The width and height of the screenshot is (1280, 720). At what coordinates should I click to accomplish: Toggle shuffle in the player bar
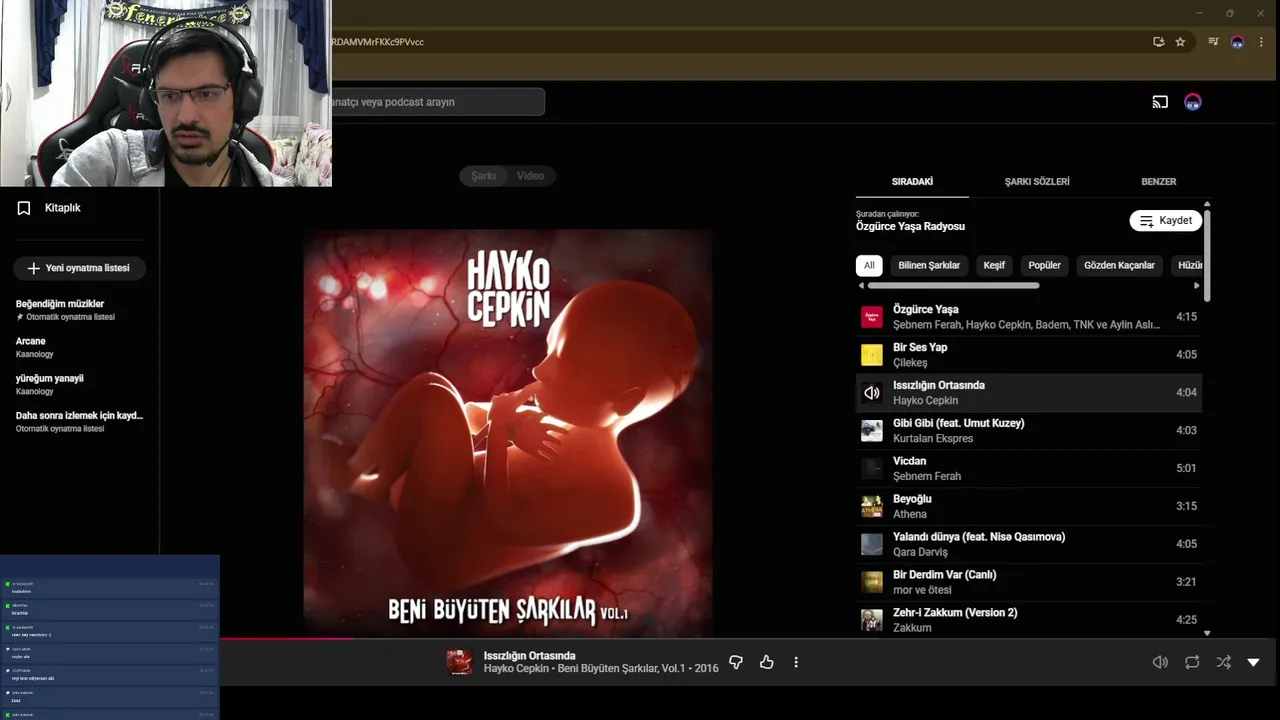[1223, 662]
